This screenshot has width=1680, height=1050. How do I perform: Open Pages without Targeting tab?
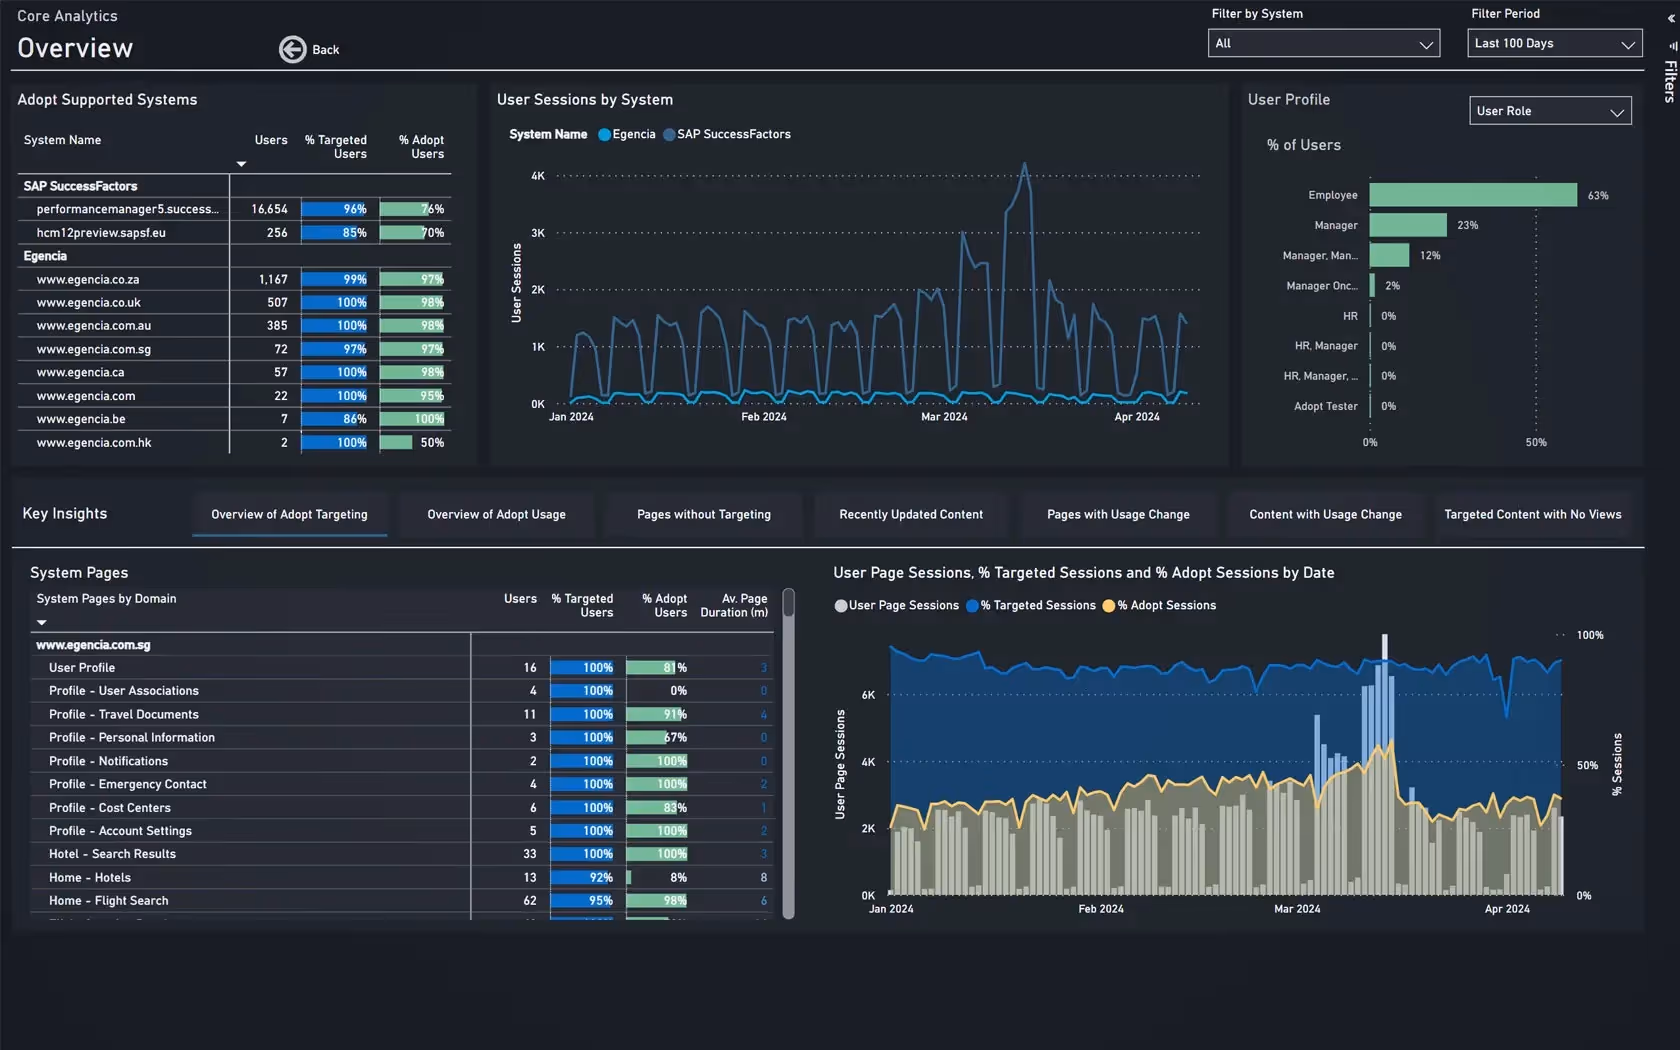(704, 514)
